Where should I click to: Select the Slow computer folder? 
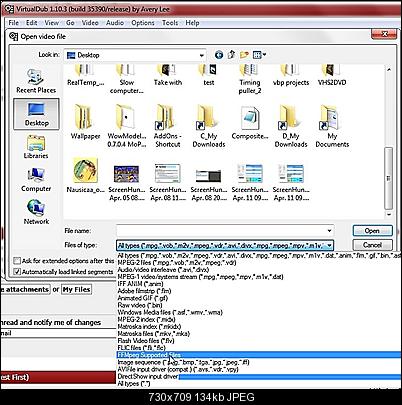[127, 80]
